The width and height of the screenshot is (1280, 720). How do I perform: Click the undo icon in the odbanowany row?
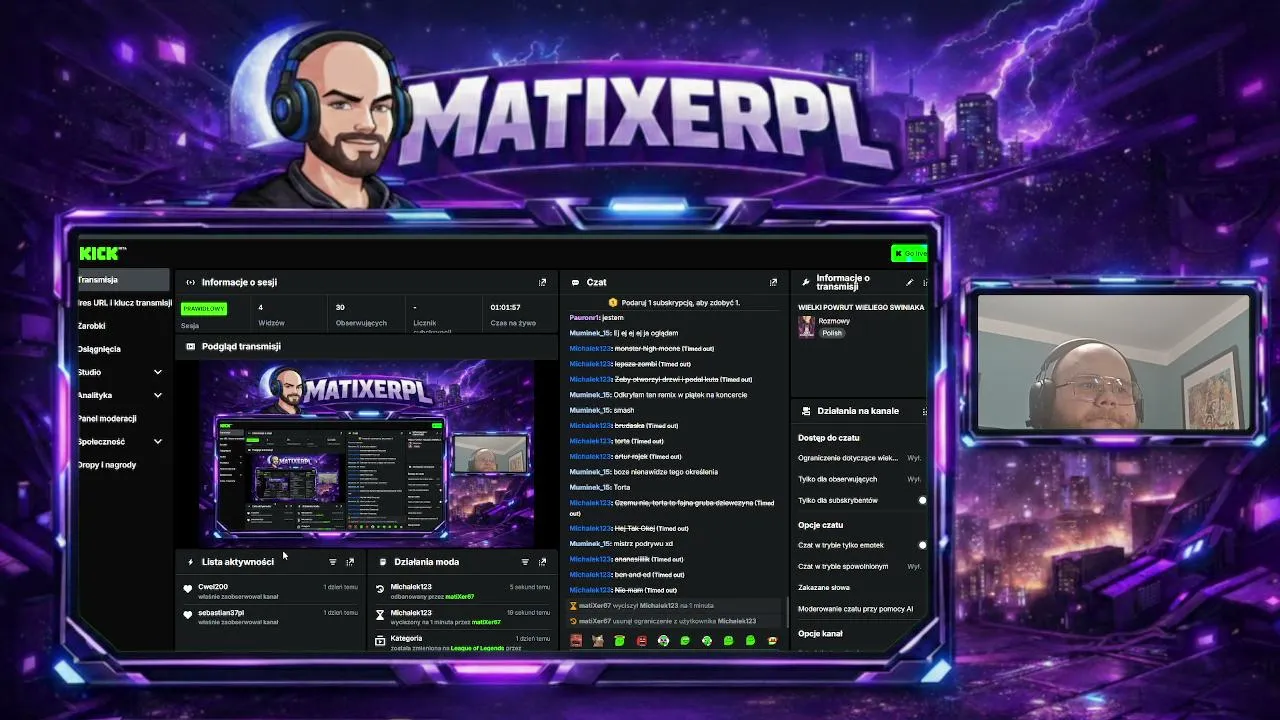click(380, 590)
